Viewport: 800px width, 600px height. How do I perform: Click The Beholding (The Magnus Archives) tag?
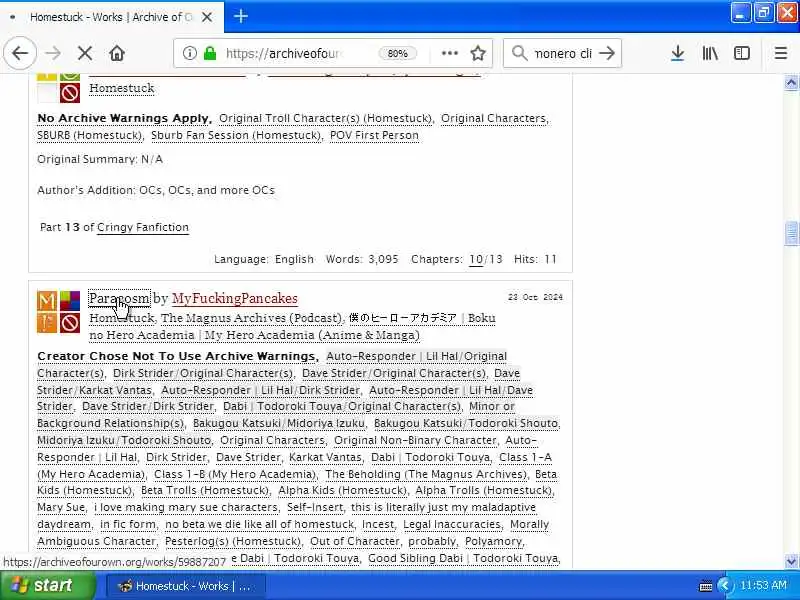426,474
